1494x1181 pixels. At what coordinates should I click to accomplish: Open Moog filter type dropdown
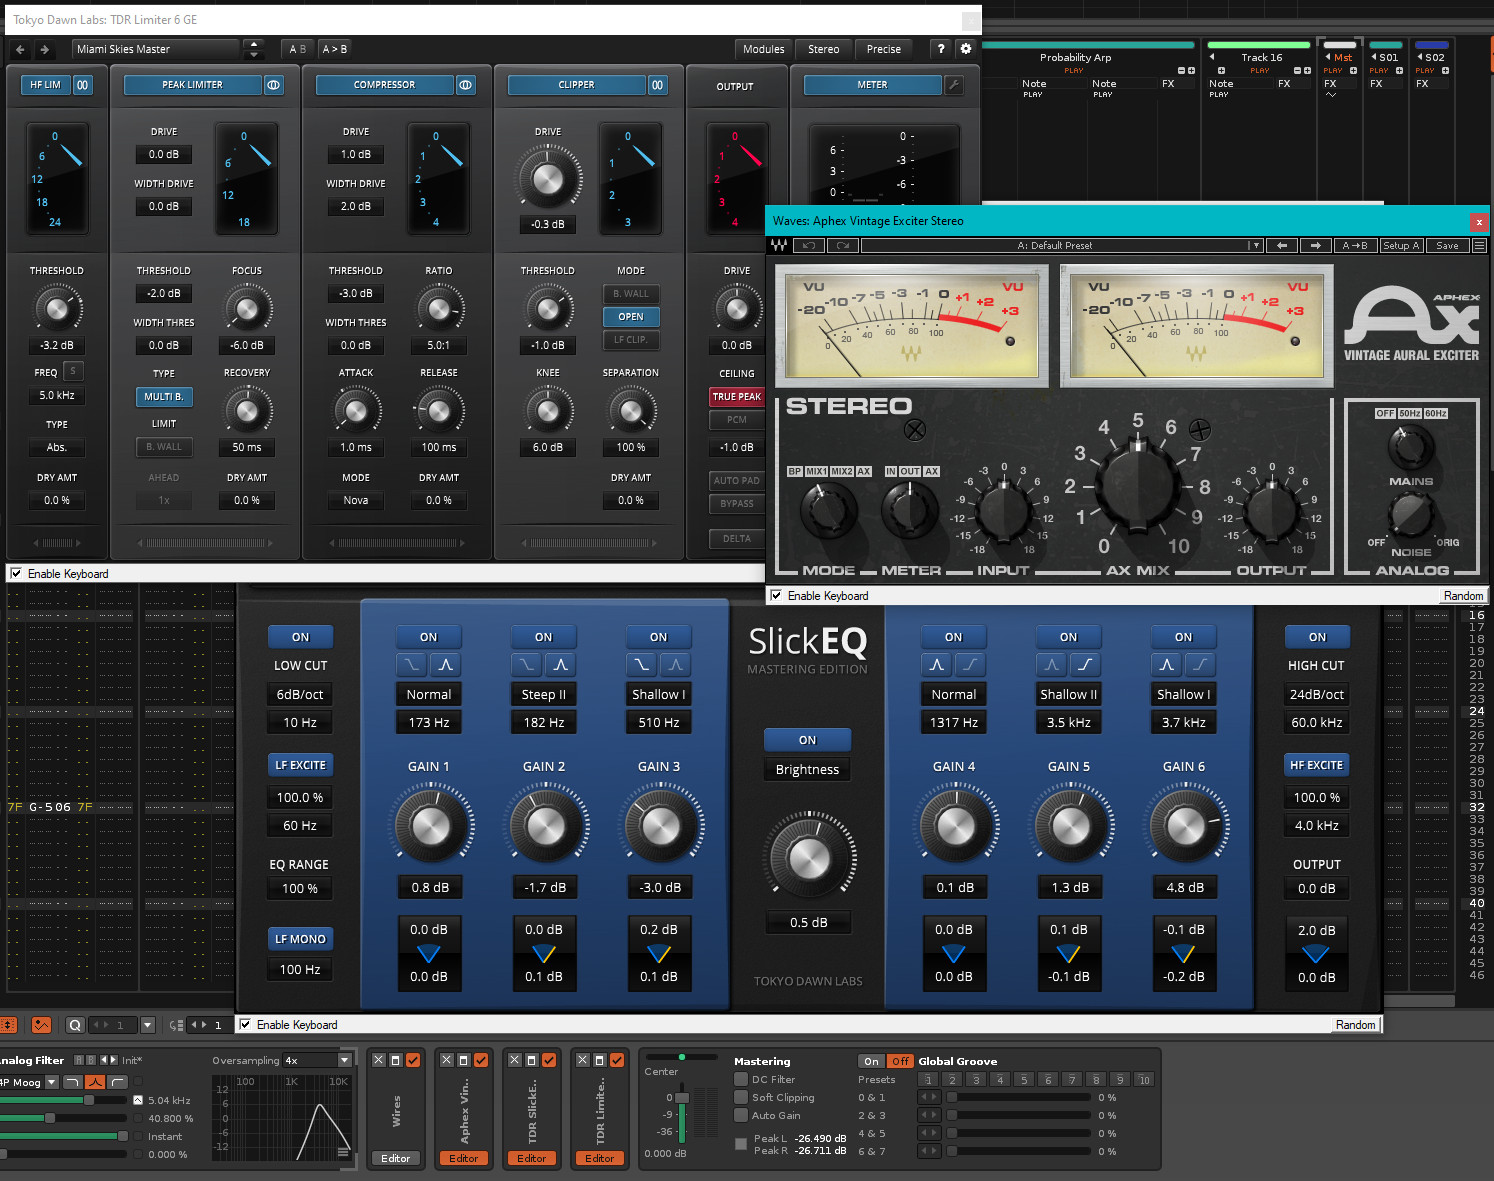click(x=29, y=1082)
